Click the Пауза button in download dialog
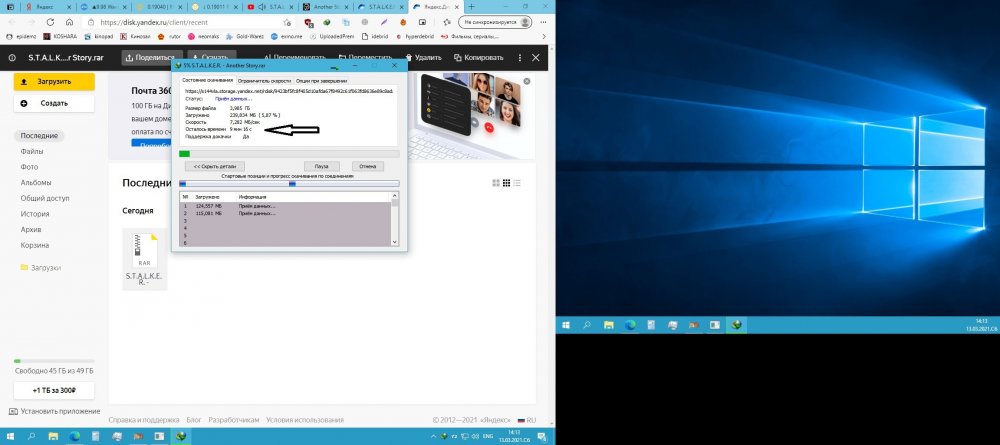The height and width of the screenshot is (445, 1000). 321,166
